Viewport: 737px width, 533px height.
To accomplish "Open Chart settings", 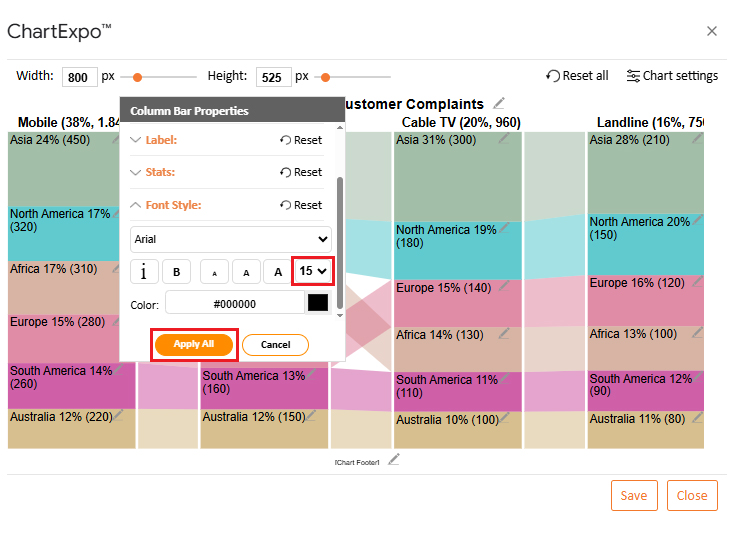I will tap(672, 76).
